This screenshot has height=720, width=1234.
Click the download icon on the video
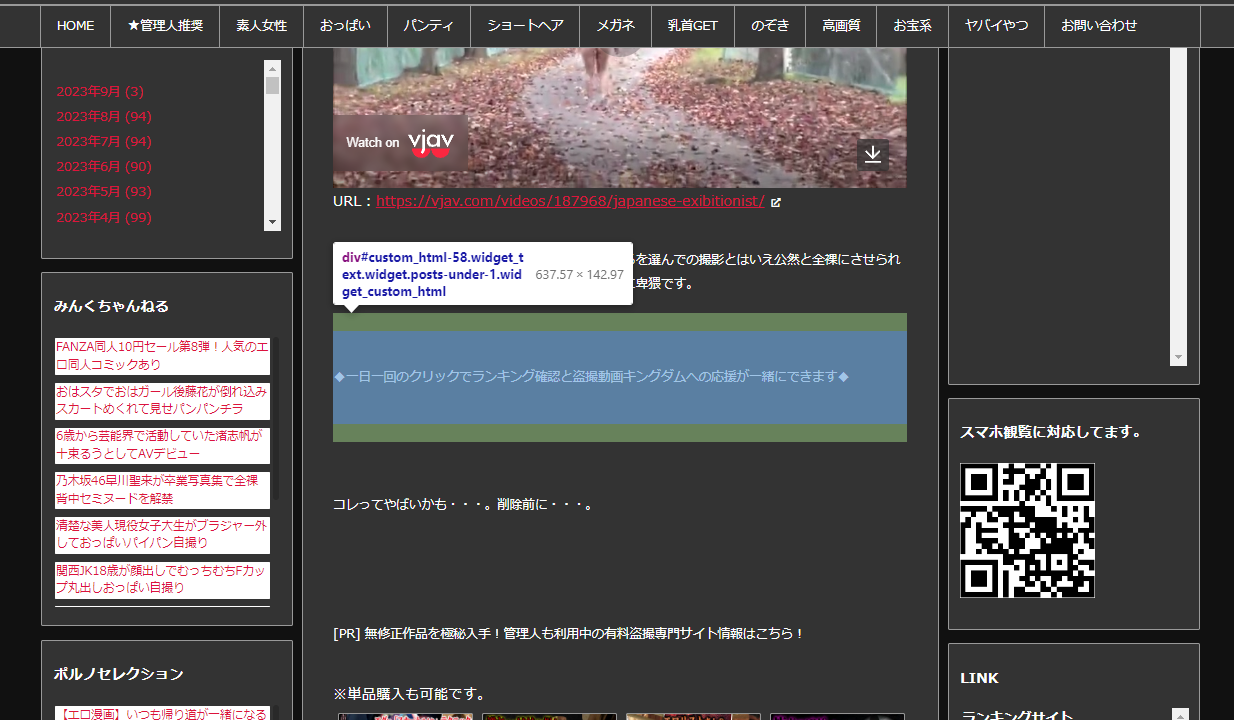click(873, 154)
